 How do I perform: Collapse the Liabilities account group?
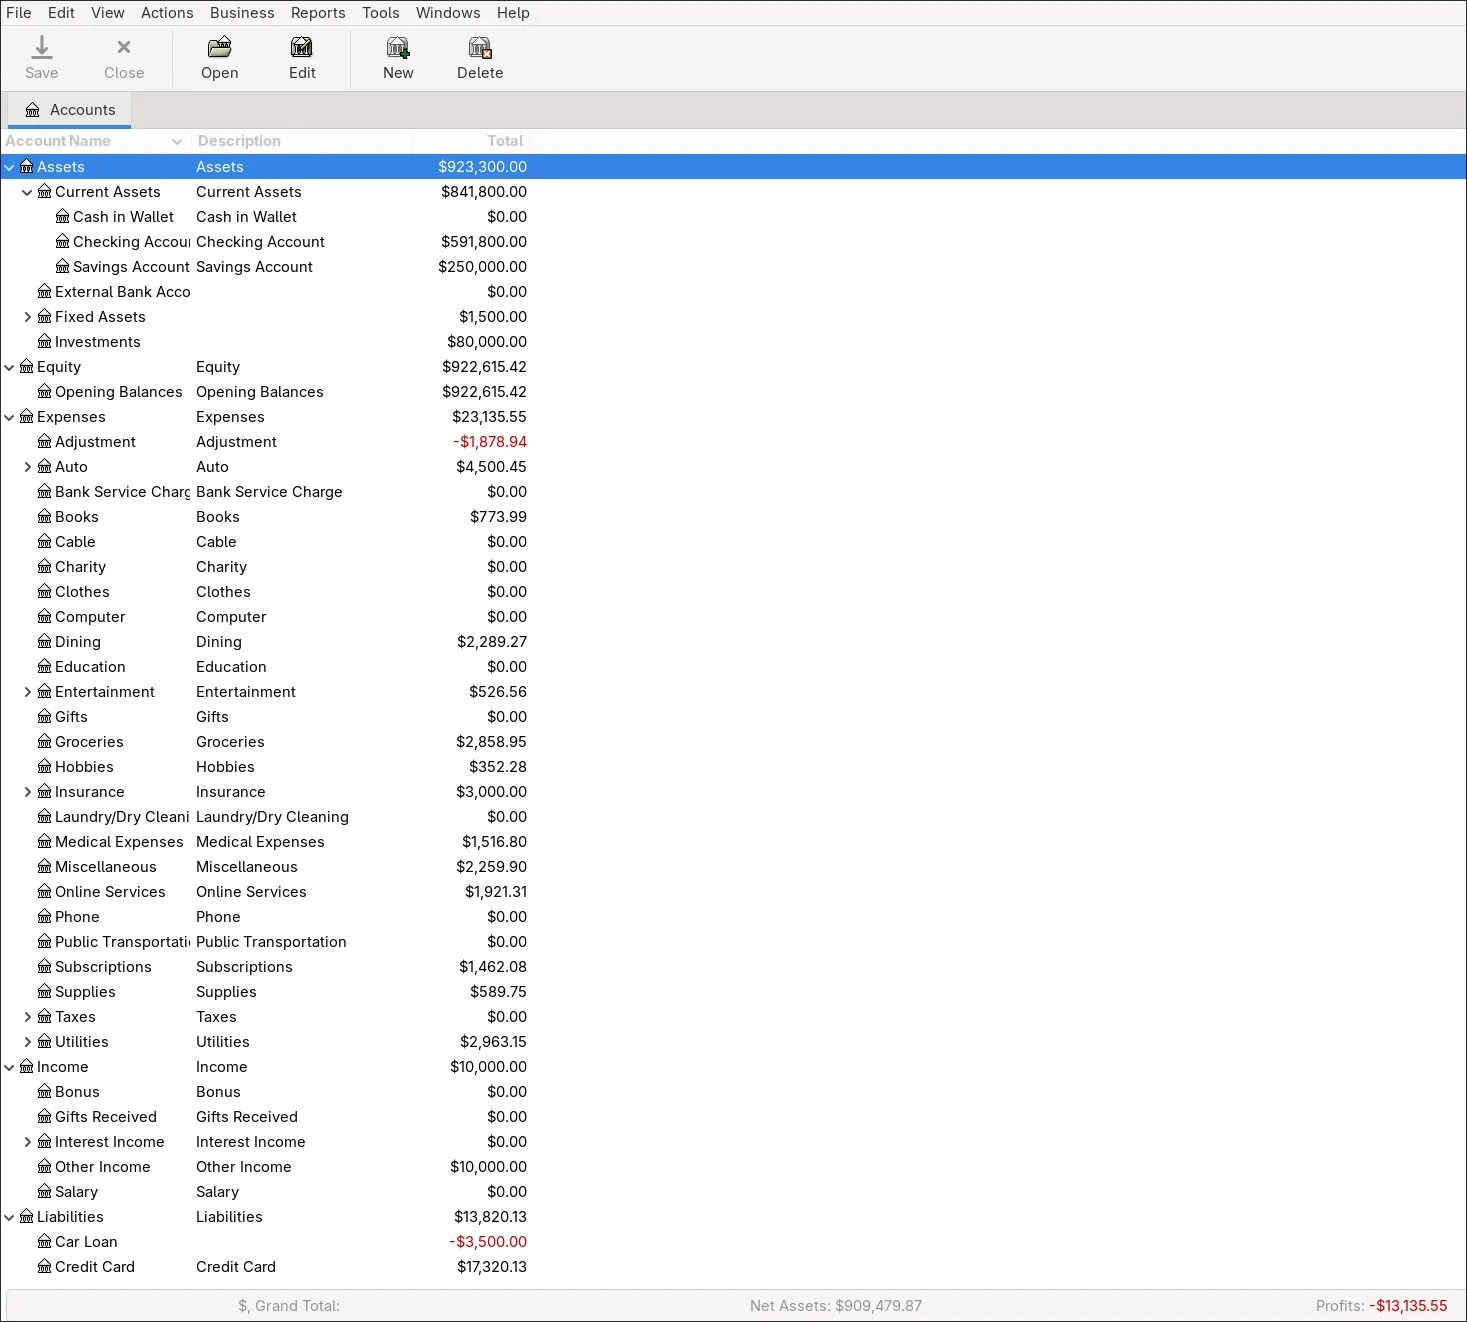click(x=9, y=1217)
